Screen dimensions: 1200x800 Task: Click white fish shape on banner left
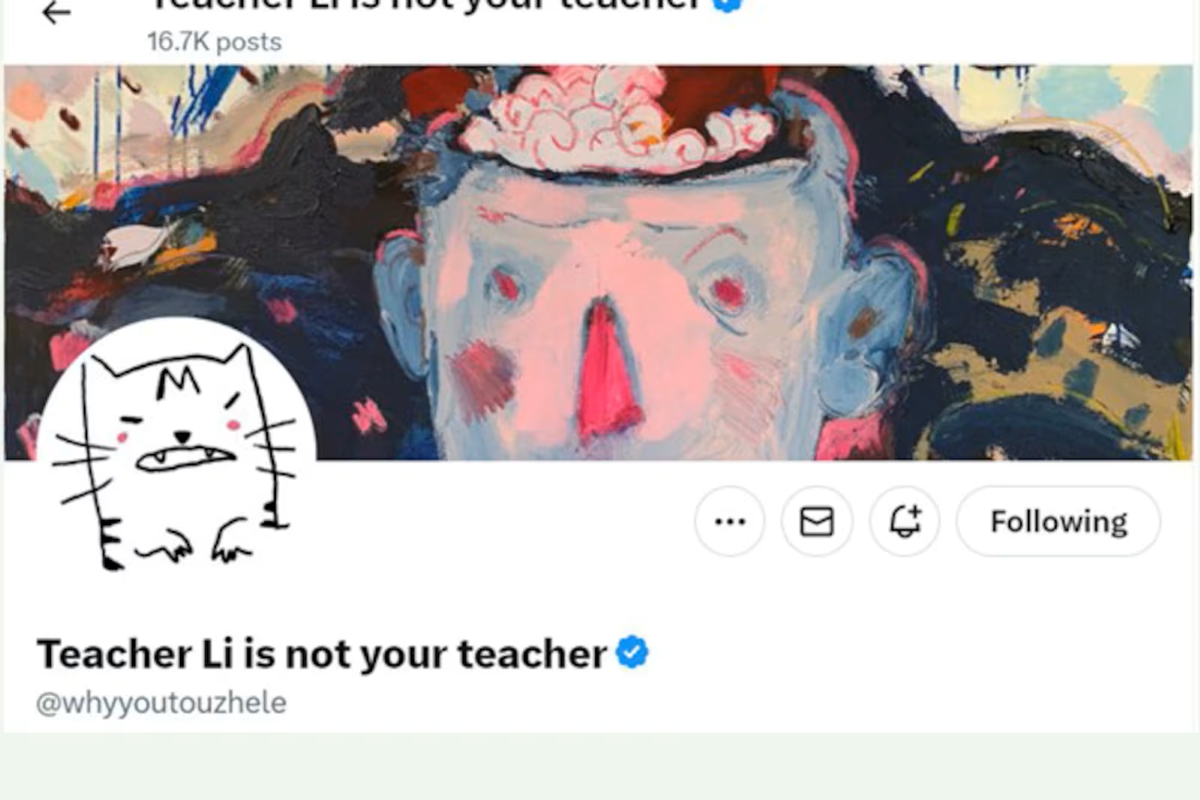(x=133, y=245)
